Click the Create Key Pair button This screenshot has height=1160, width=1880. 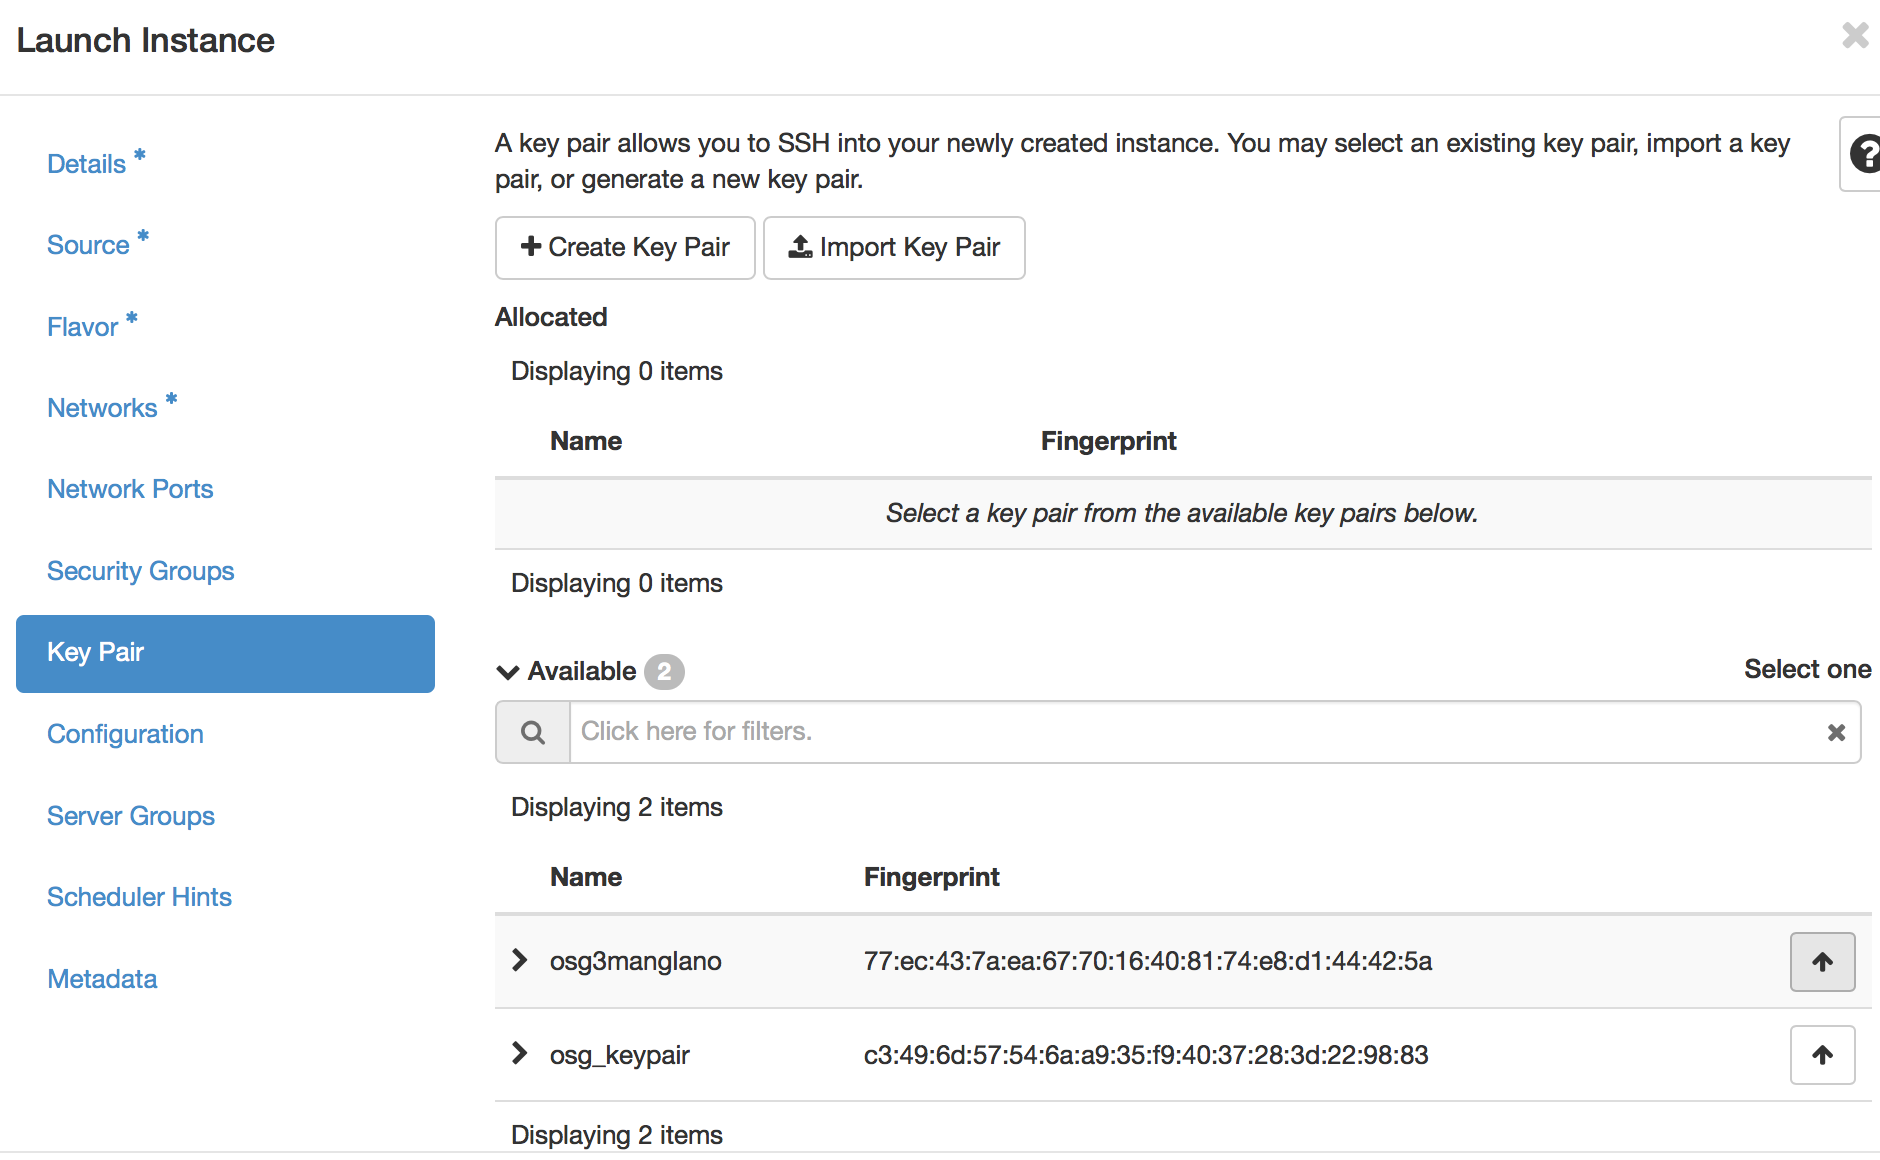(625, 248)
